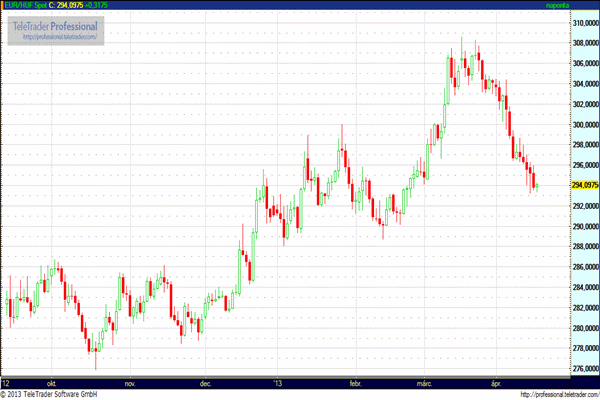Select the '12 year marker on time axis
Image resolution: width=600 pixels, height=400 pixels.
[x=7, y=383]
